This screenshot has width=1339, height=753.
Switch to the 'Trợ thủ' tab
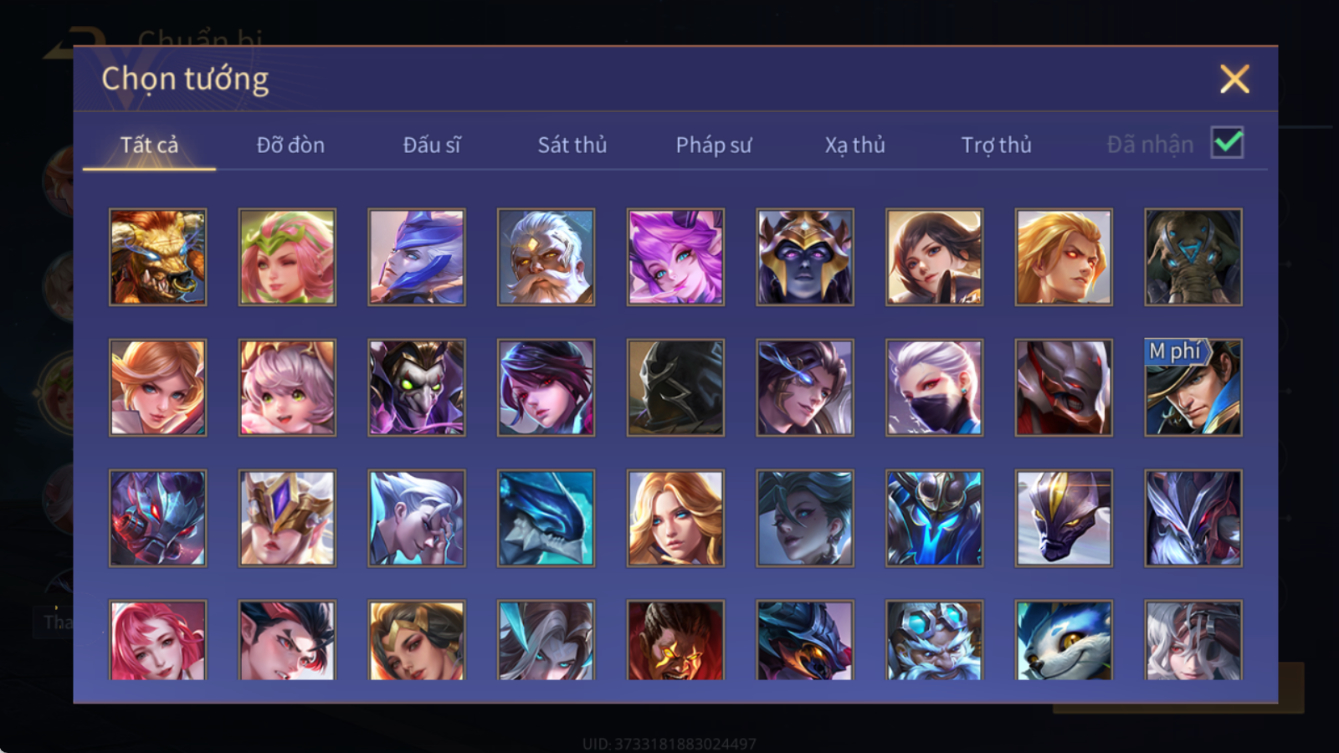tap(996, 145)
